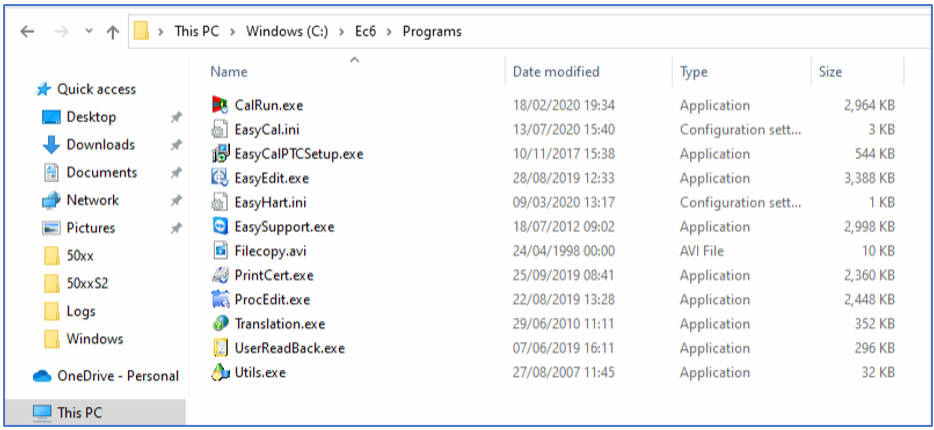This screenshot has height=430, width=934.
Task: Sort files by Date modified column
Action: click(556, 72)
